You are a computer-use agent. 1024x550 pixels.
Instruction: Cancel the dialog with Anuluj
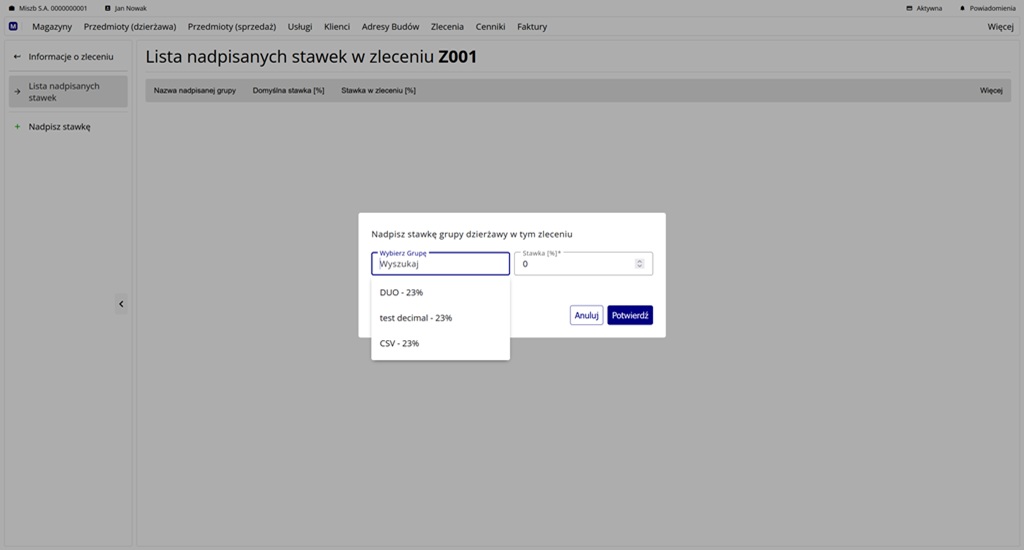(586, 315)
